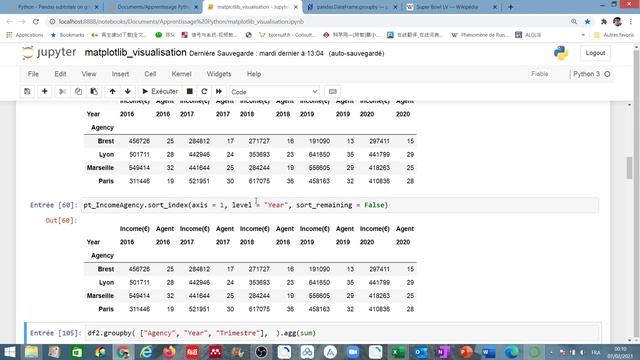
Task: Reload the page
Action: tap(36, 22)
